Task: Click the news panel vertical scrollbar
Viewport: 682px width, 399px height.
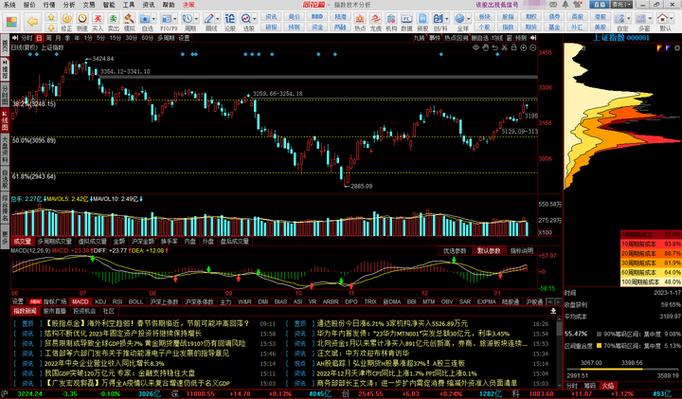Action: pyautogui.click(x=559, y=352)
